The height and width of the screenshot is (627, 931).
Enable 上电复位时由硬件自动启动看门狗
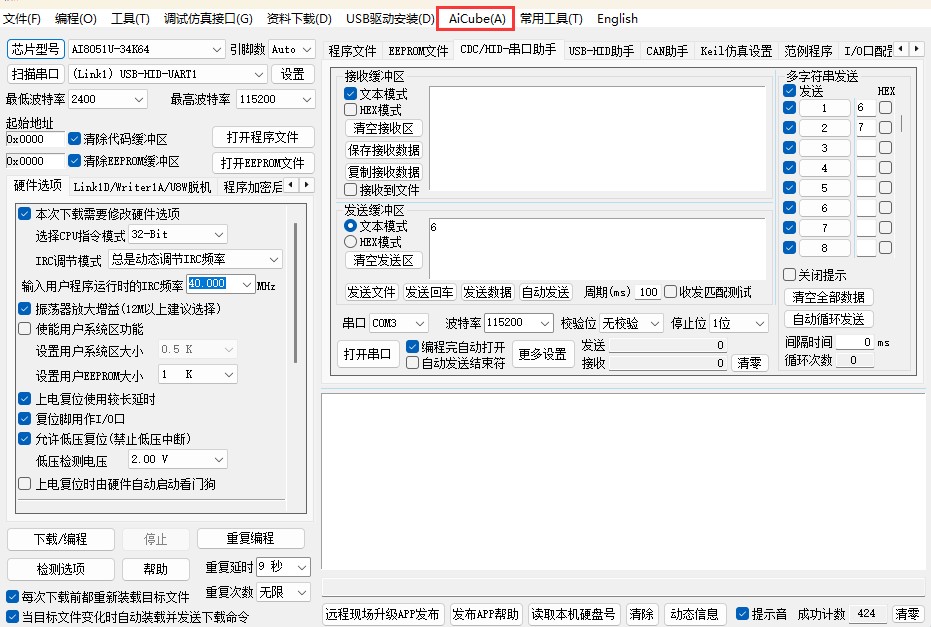pyautogui.click(x=24, y=484)
